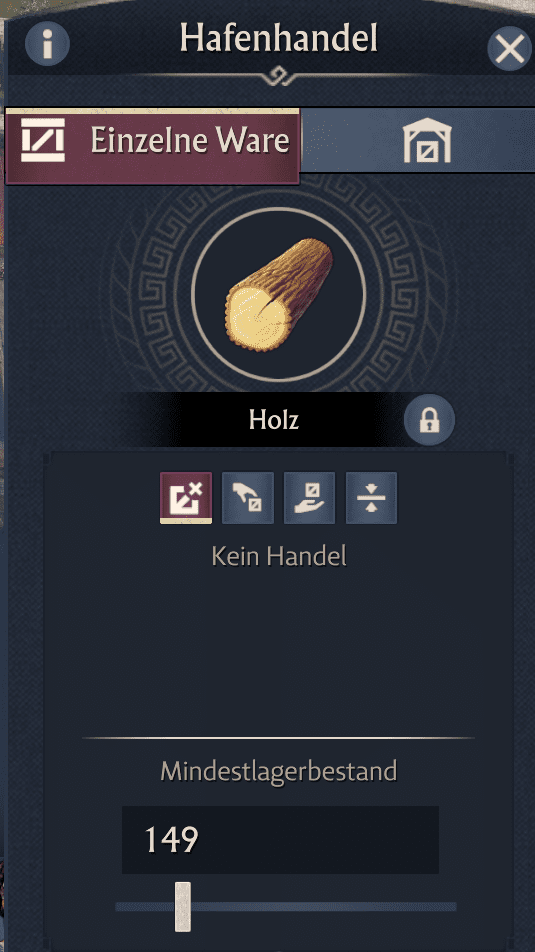
Task: Open the warehouse overview tab icon
Action: (x=427, y=140)
